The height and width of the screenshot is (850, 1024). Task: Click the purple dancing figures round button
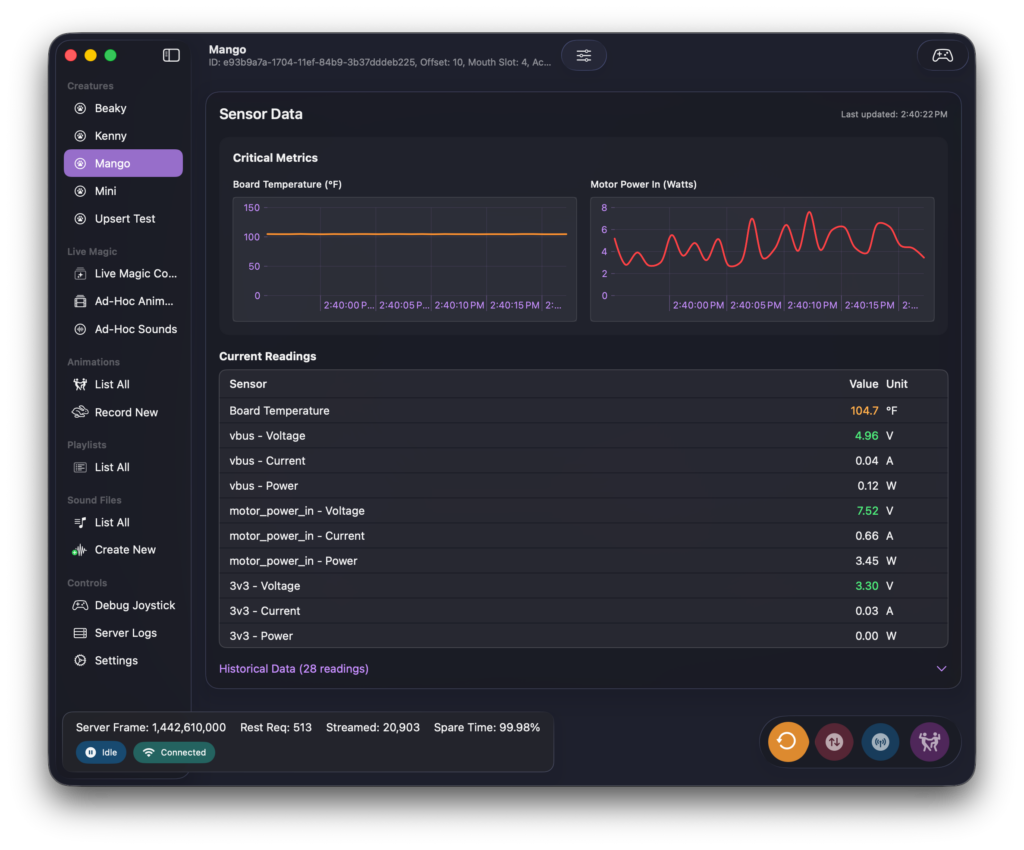pyautogui.click(x=929, y=742)
